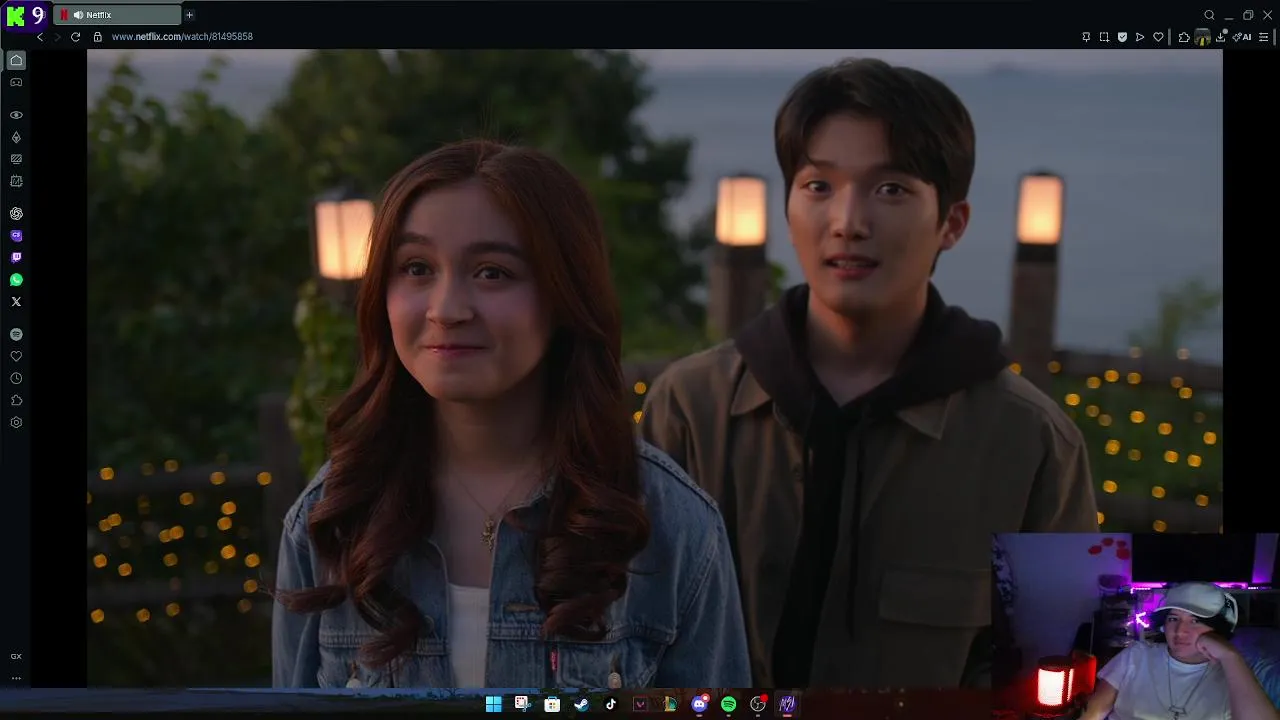Open sidebar Settings gear icon
The image size is (1280, 720).
pyautogui.click(x=16, y=422)
